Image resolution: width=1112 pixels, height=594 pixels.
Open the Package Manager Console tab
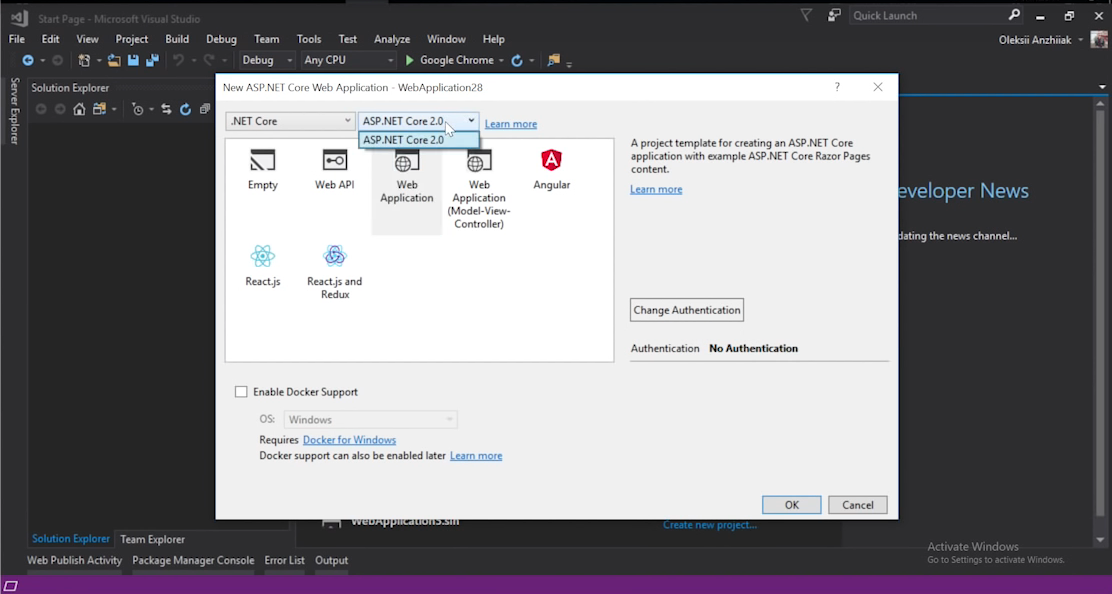coord(193,560)
